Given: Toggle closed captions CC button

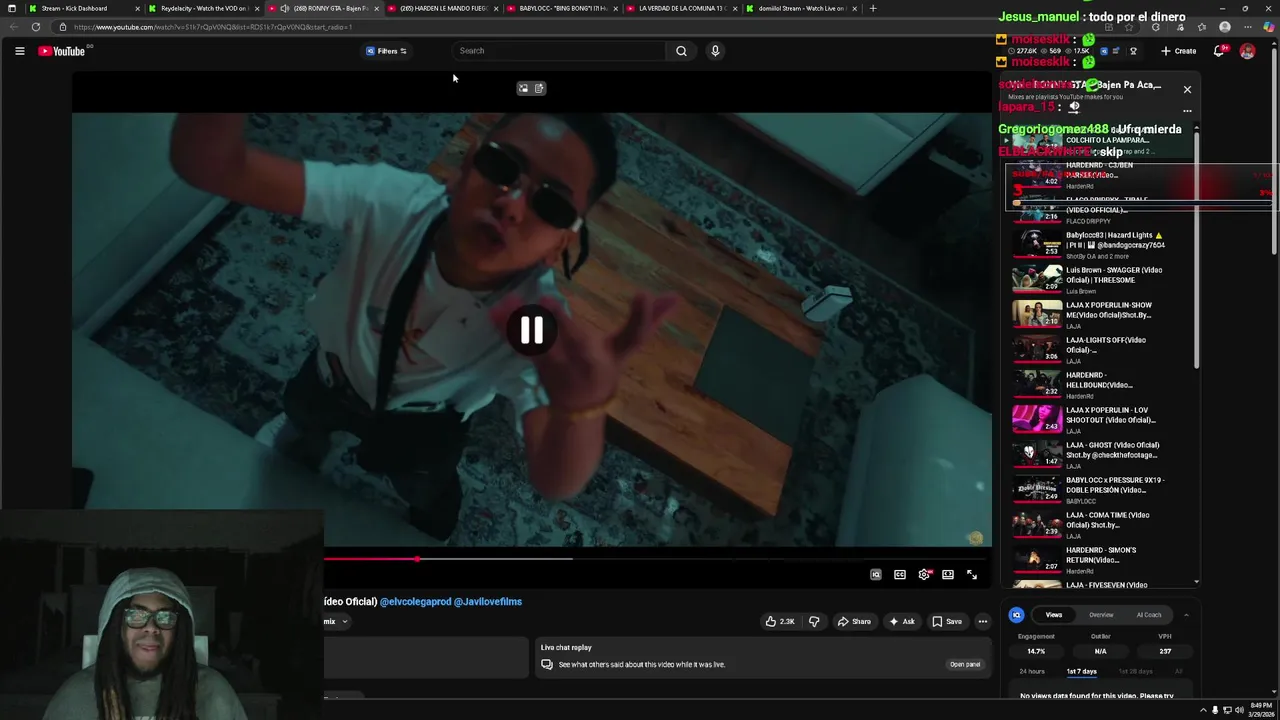Looking at the screenshot, I should click(900, 575).
